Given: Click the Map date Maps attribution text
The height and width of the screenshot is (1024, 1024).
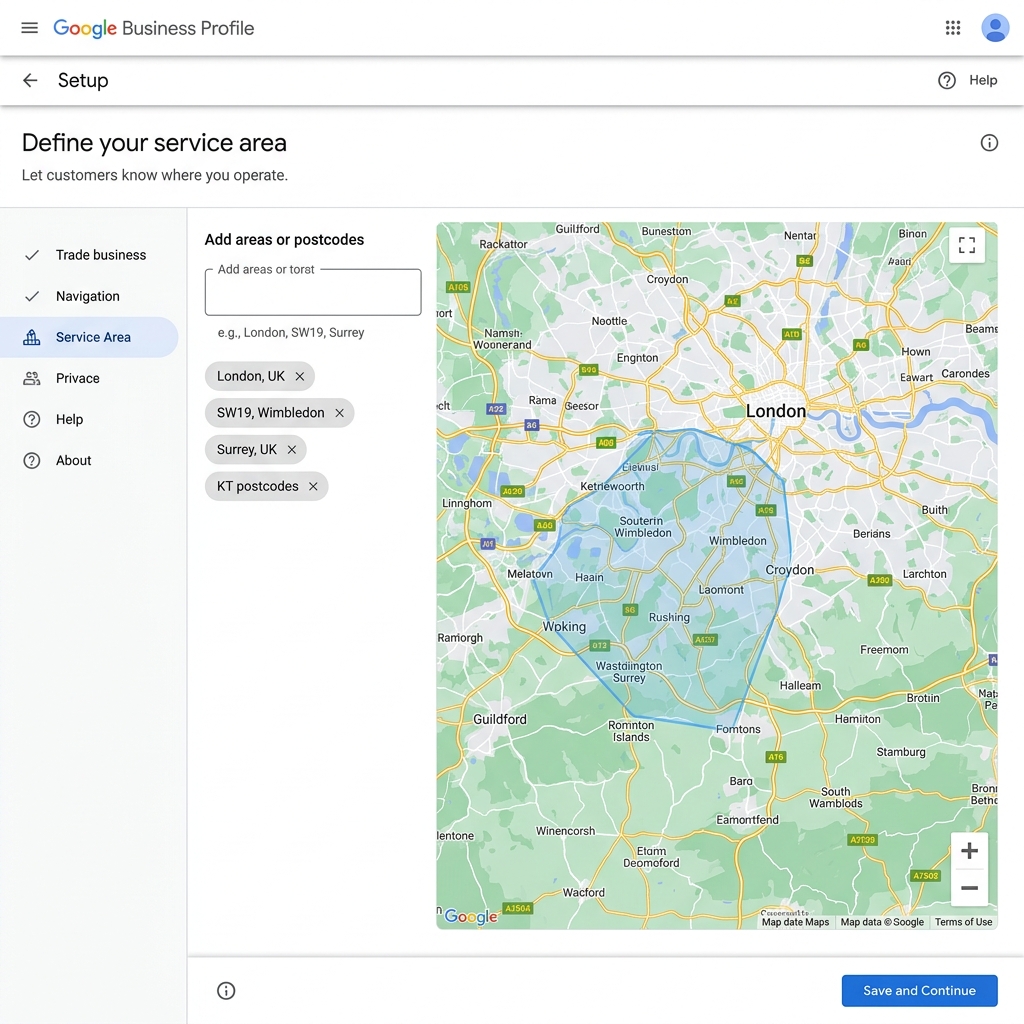Looking at the screenshot, I should pyautogui.click(x=795, y=922).
